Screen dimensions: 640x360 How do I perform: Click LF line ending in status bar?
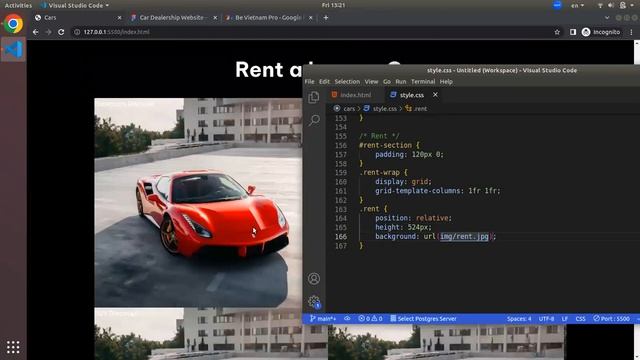point(565,319)
